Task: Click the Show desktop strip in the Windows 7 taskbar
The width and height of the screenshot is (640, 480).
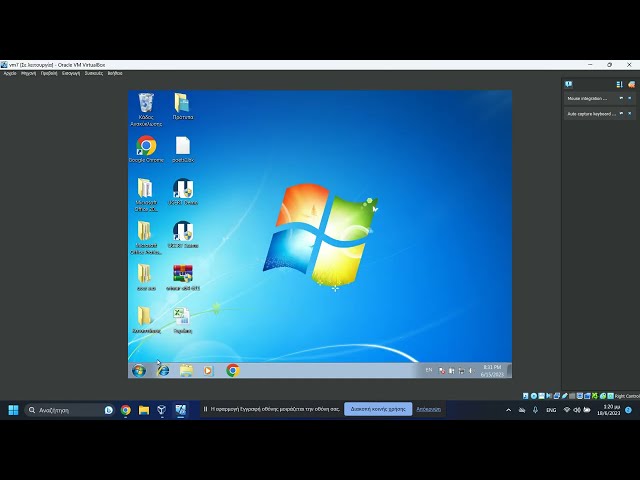Action: (x=509, y=371)
